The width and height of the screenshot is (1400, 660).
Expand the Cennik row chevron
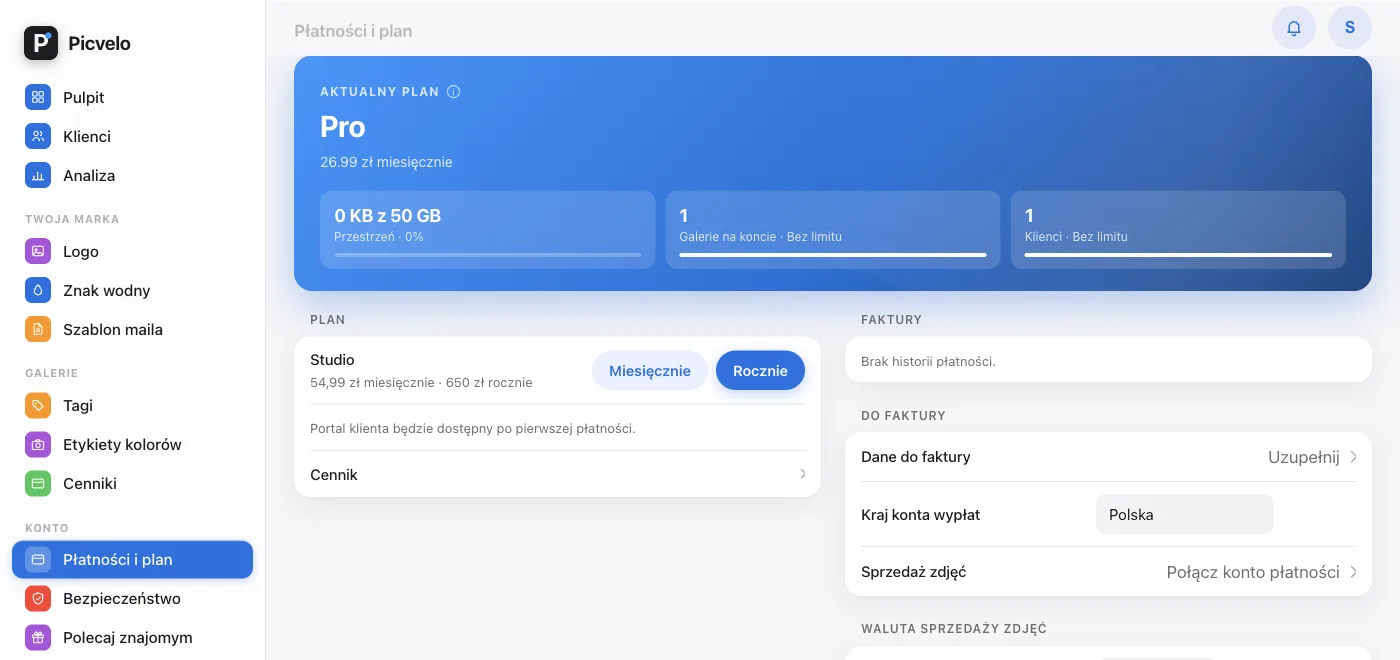click(803, 475)
